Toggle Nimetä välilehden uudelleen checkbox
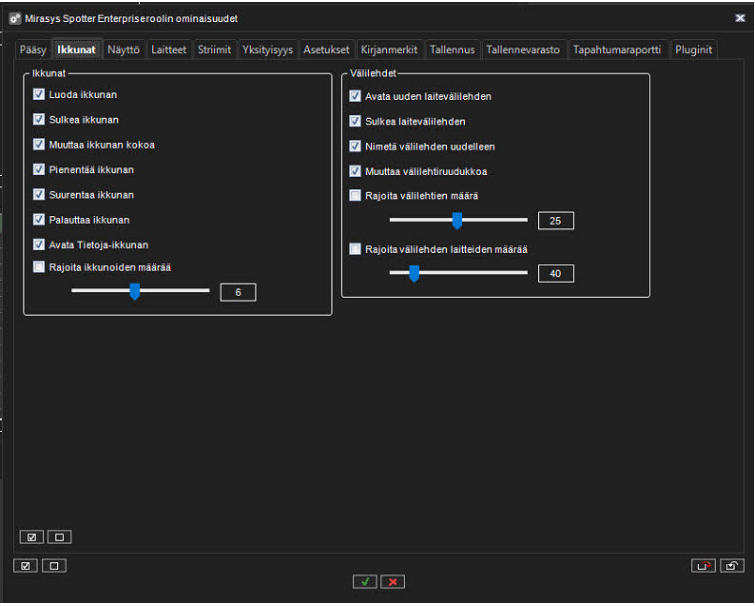Screen dimensions: 755x606 pyautogui.click(x=355, y=146)
